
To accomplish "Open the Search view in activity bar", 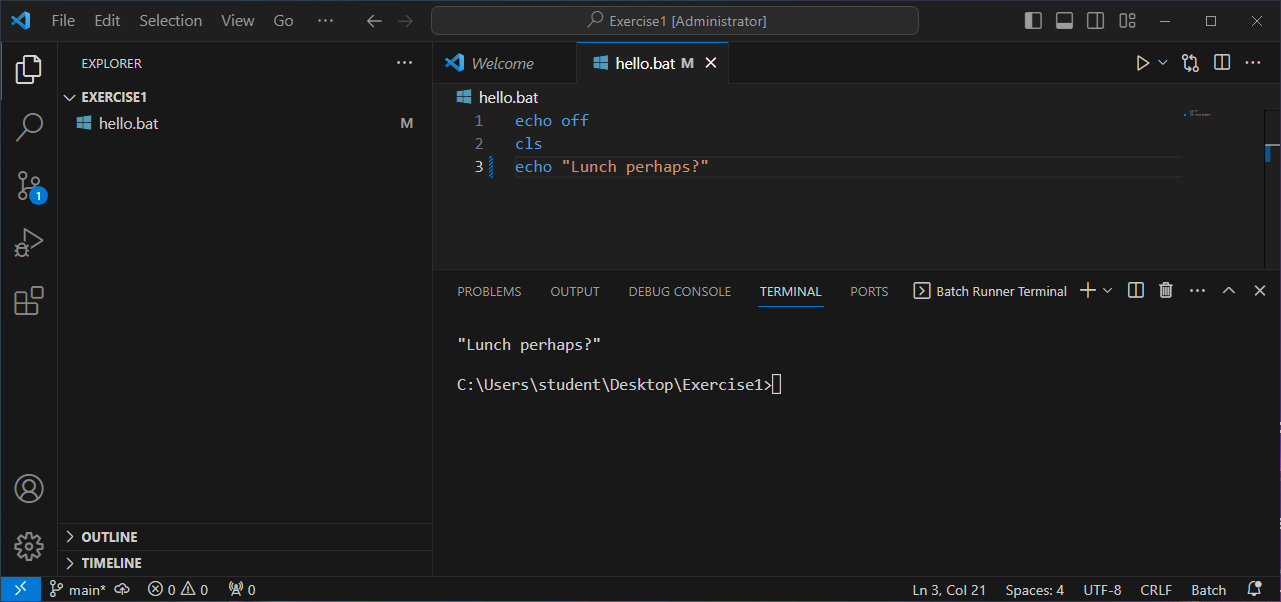I will click(29, 127).
